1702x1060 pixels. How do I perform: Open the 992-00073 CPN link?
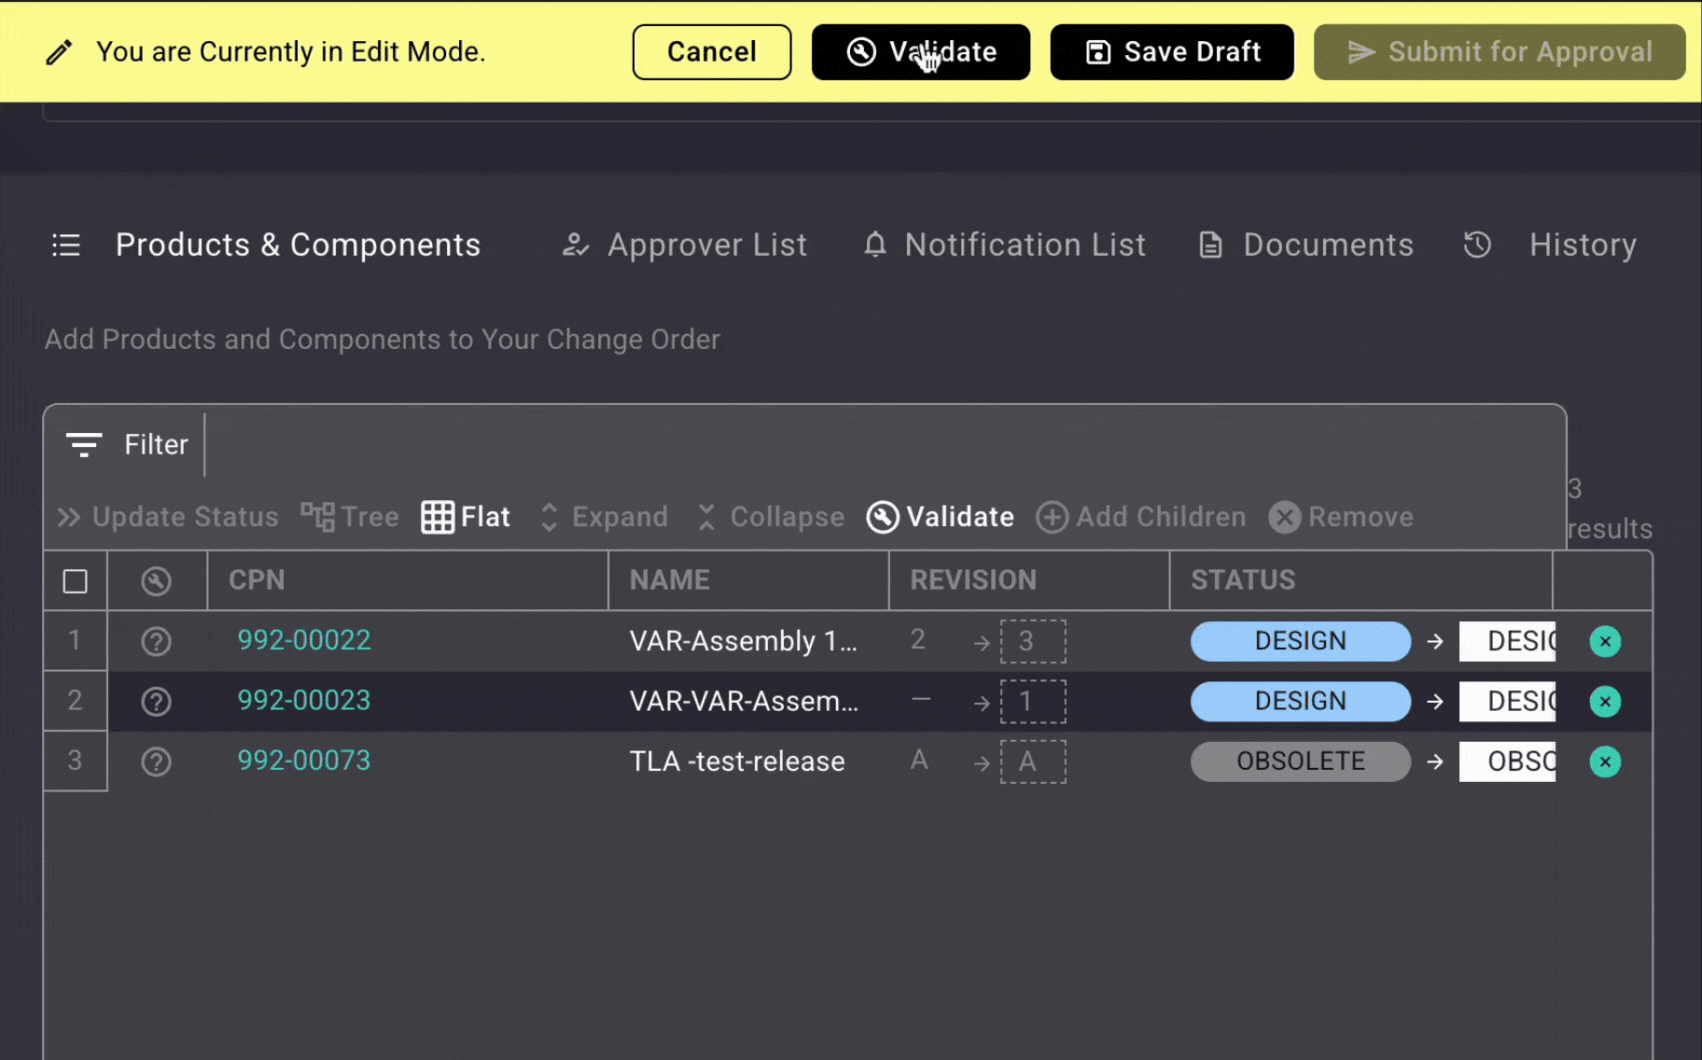pyautogui.click(x=304, y=761)
